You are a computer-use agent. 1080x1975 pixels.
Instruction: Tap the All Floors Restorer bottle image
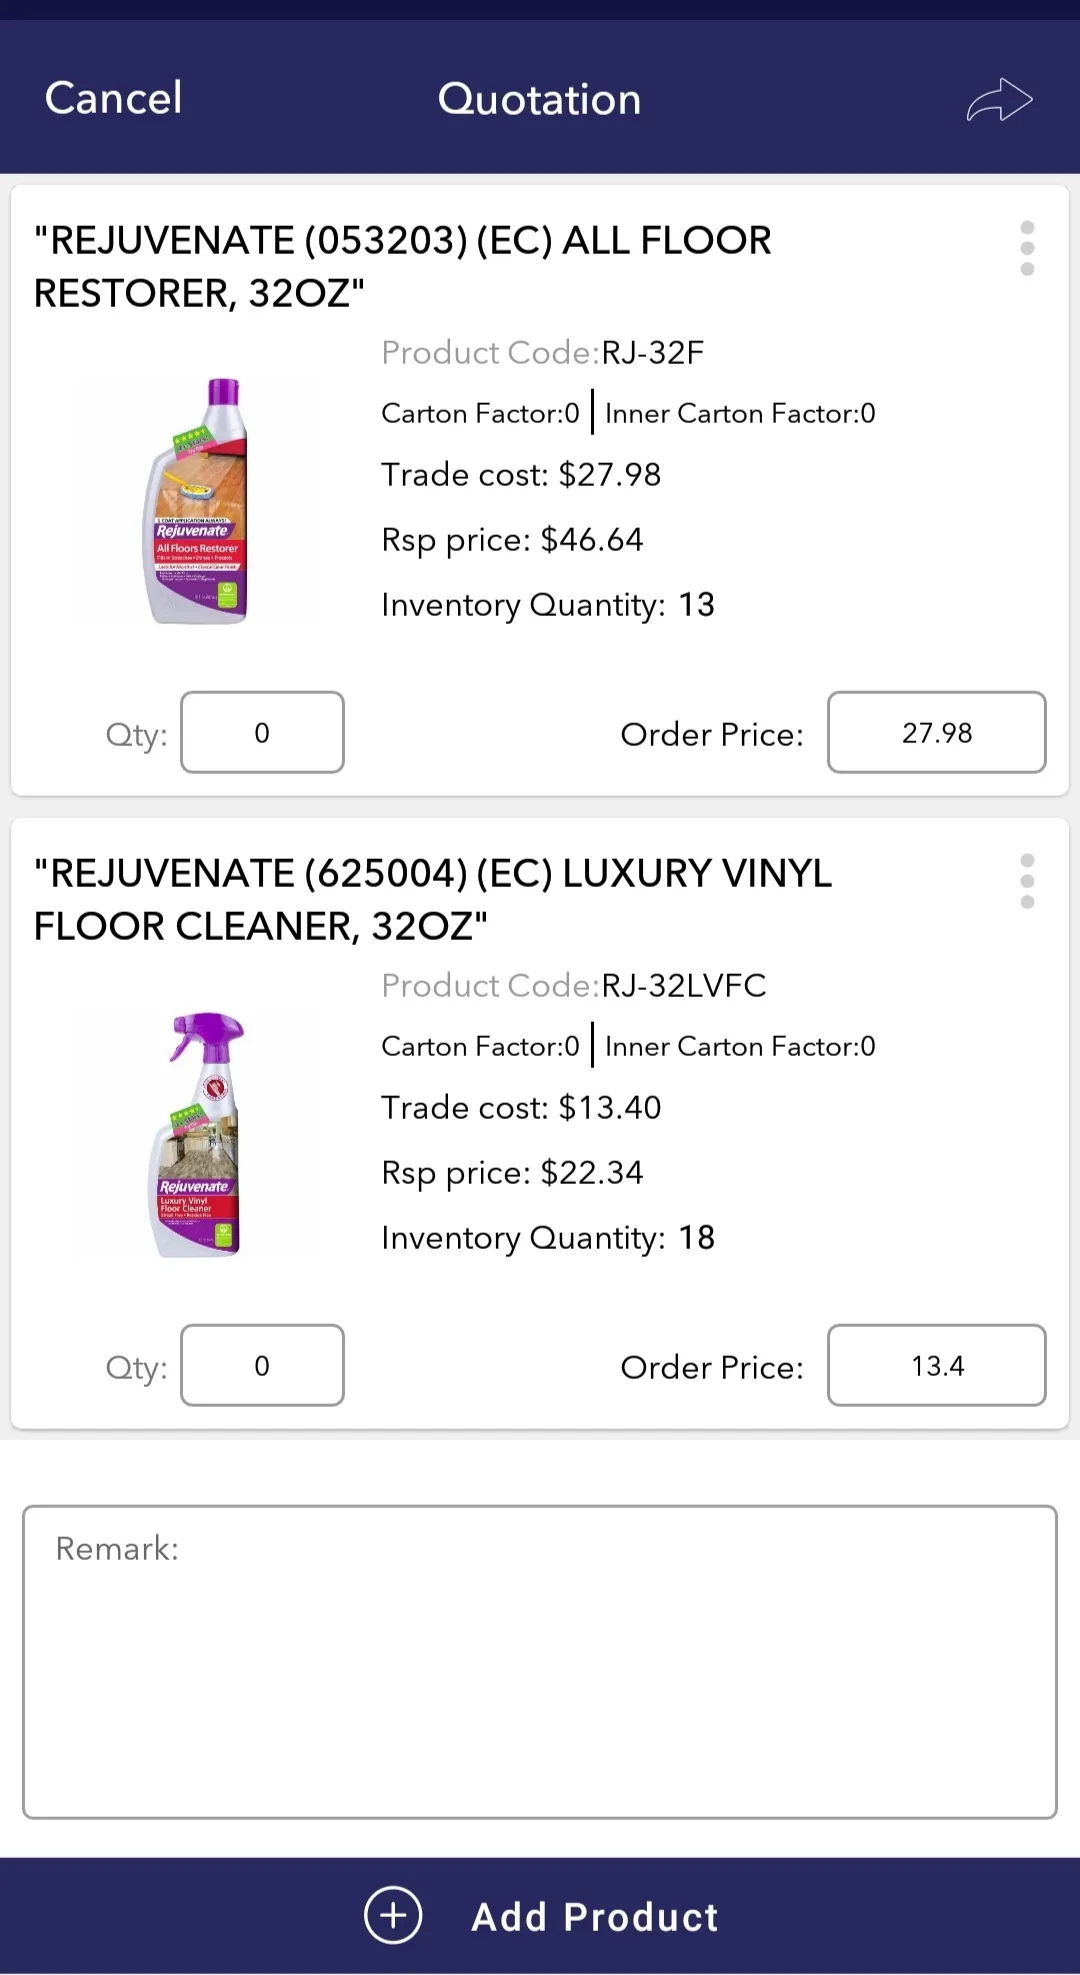click(198, 501)
